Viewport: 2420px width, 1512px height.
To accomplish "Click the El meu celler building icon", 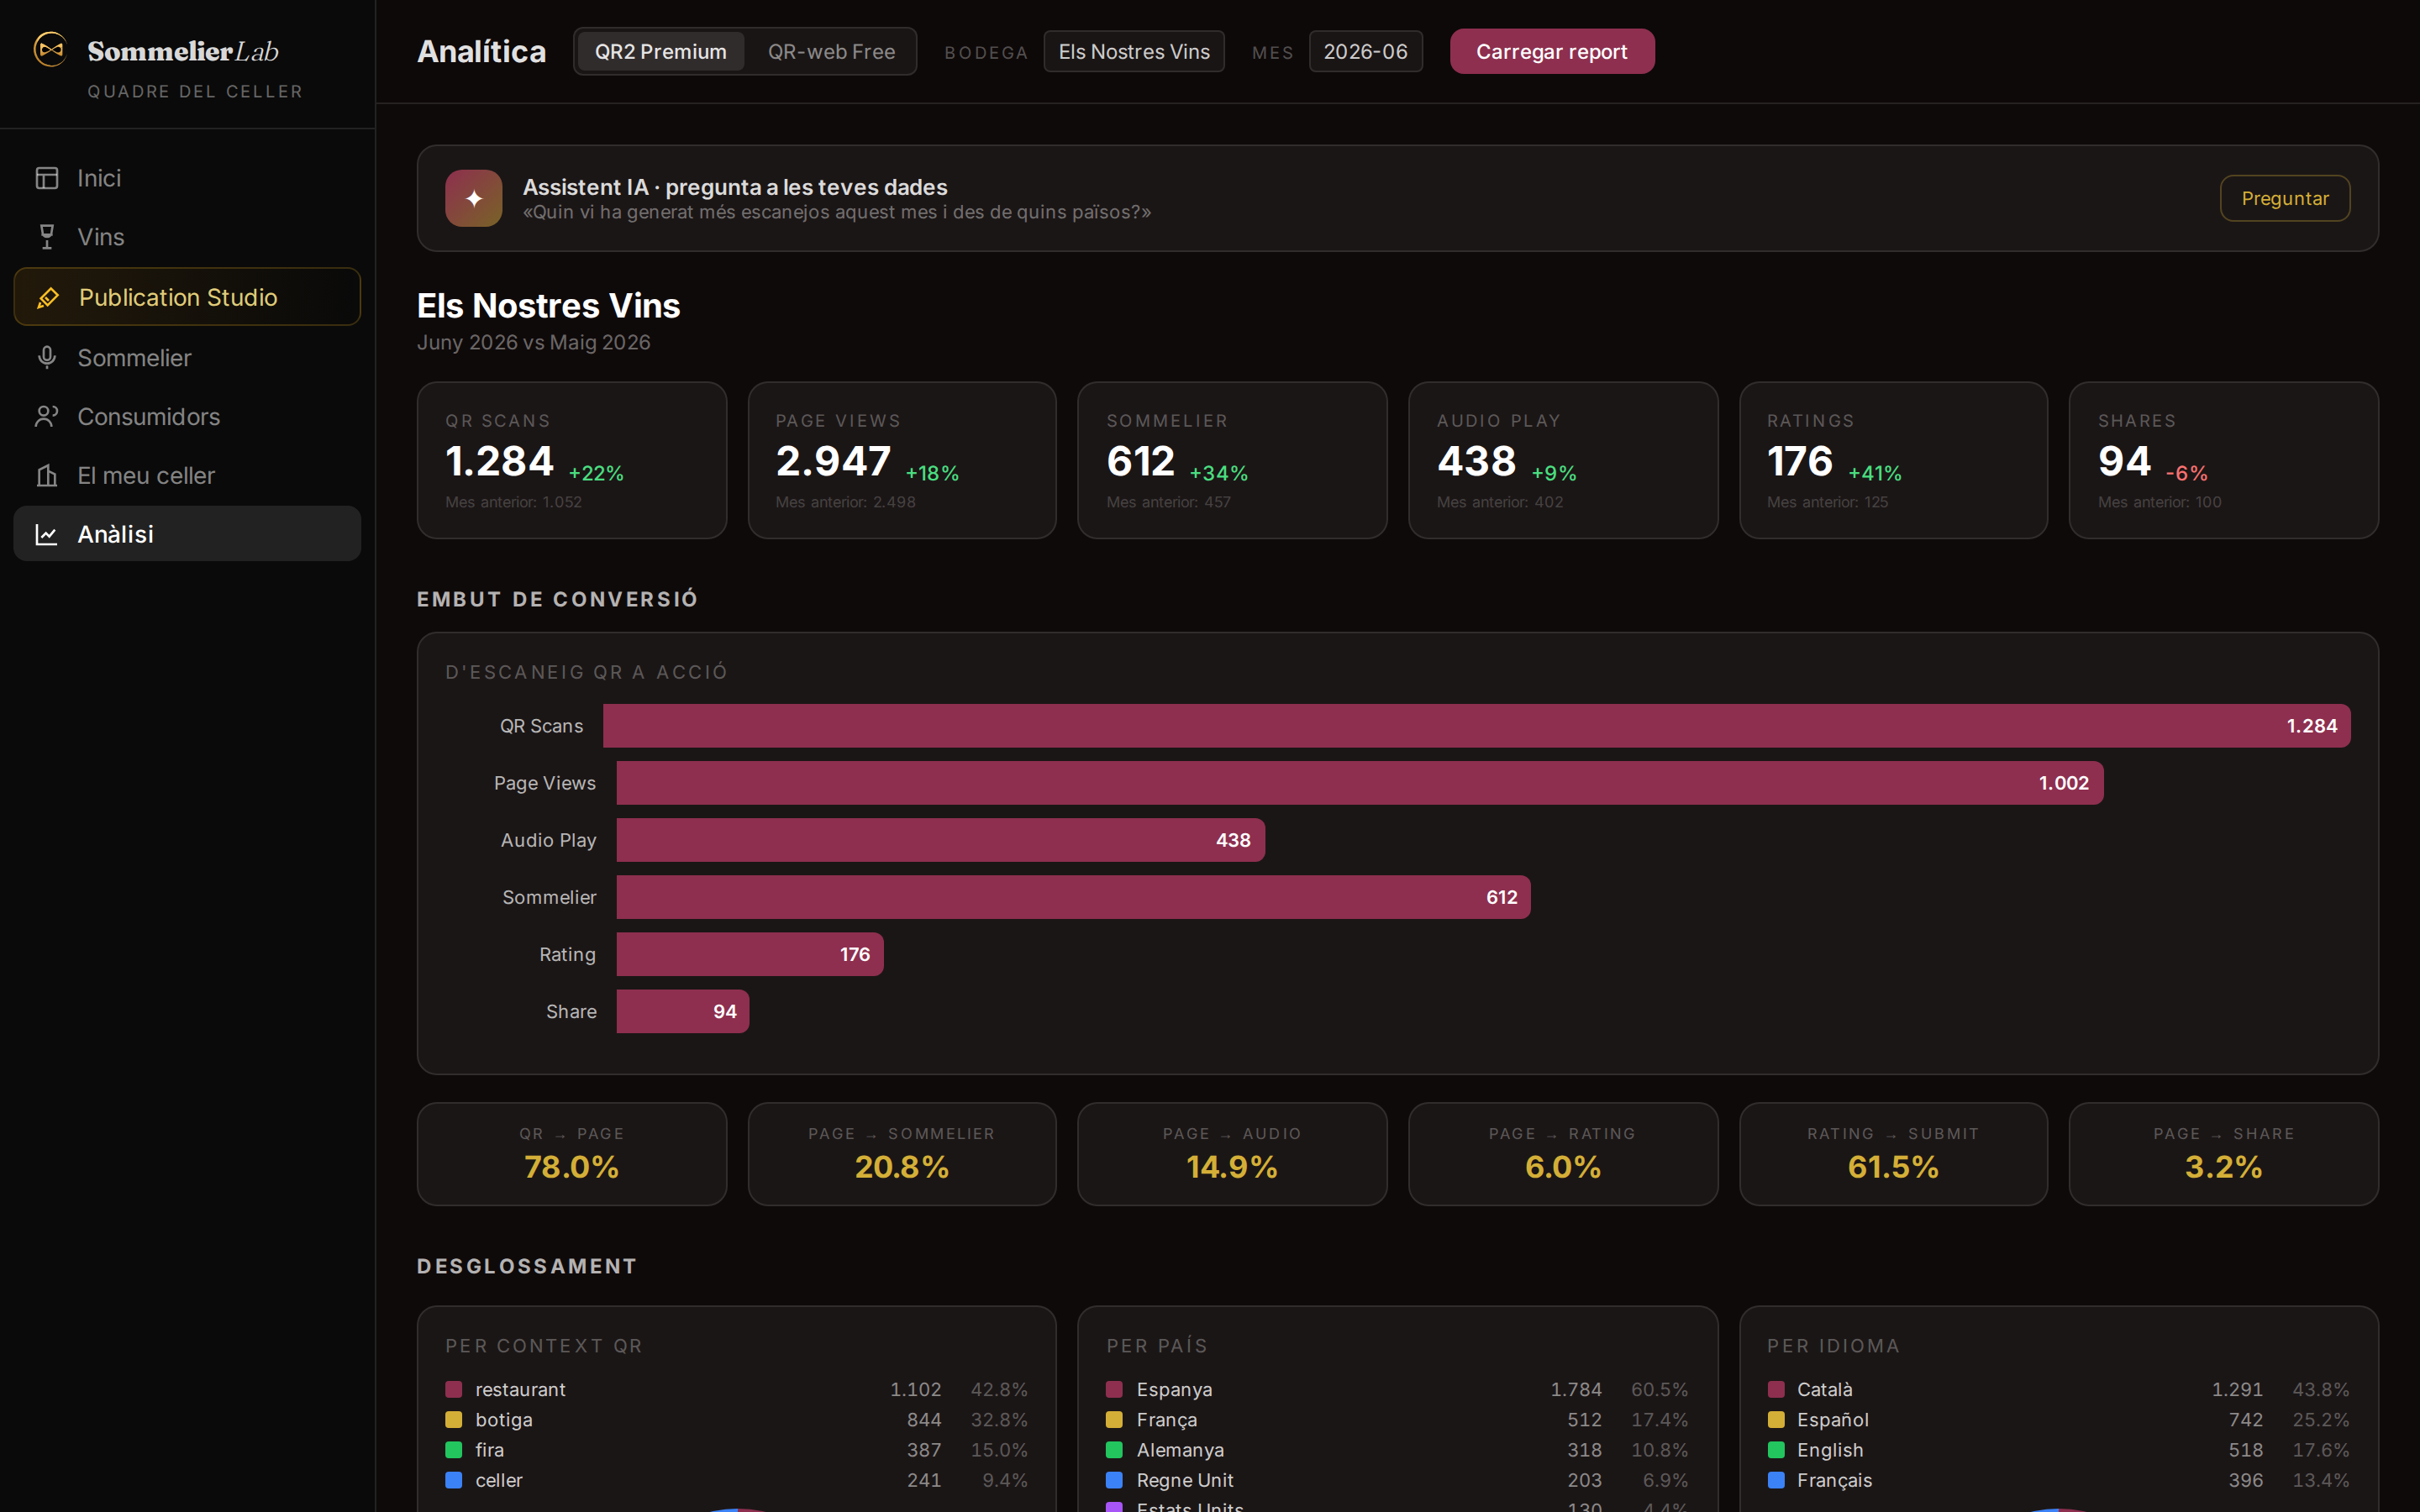I will [x=47, y=475].
